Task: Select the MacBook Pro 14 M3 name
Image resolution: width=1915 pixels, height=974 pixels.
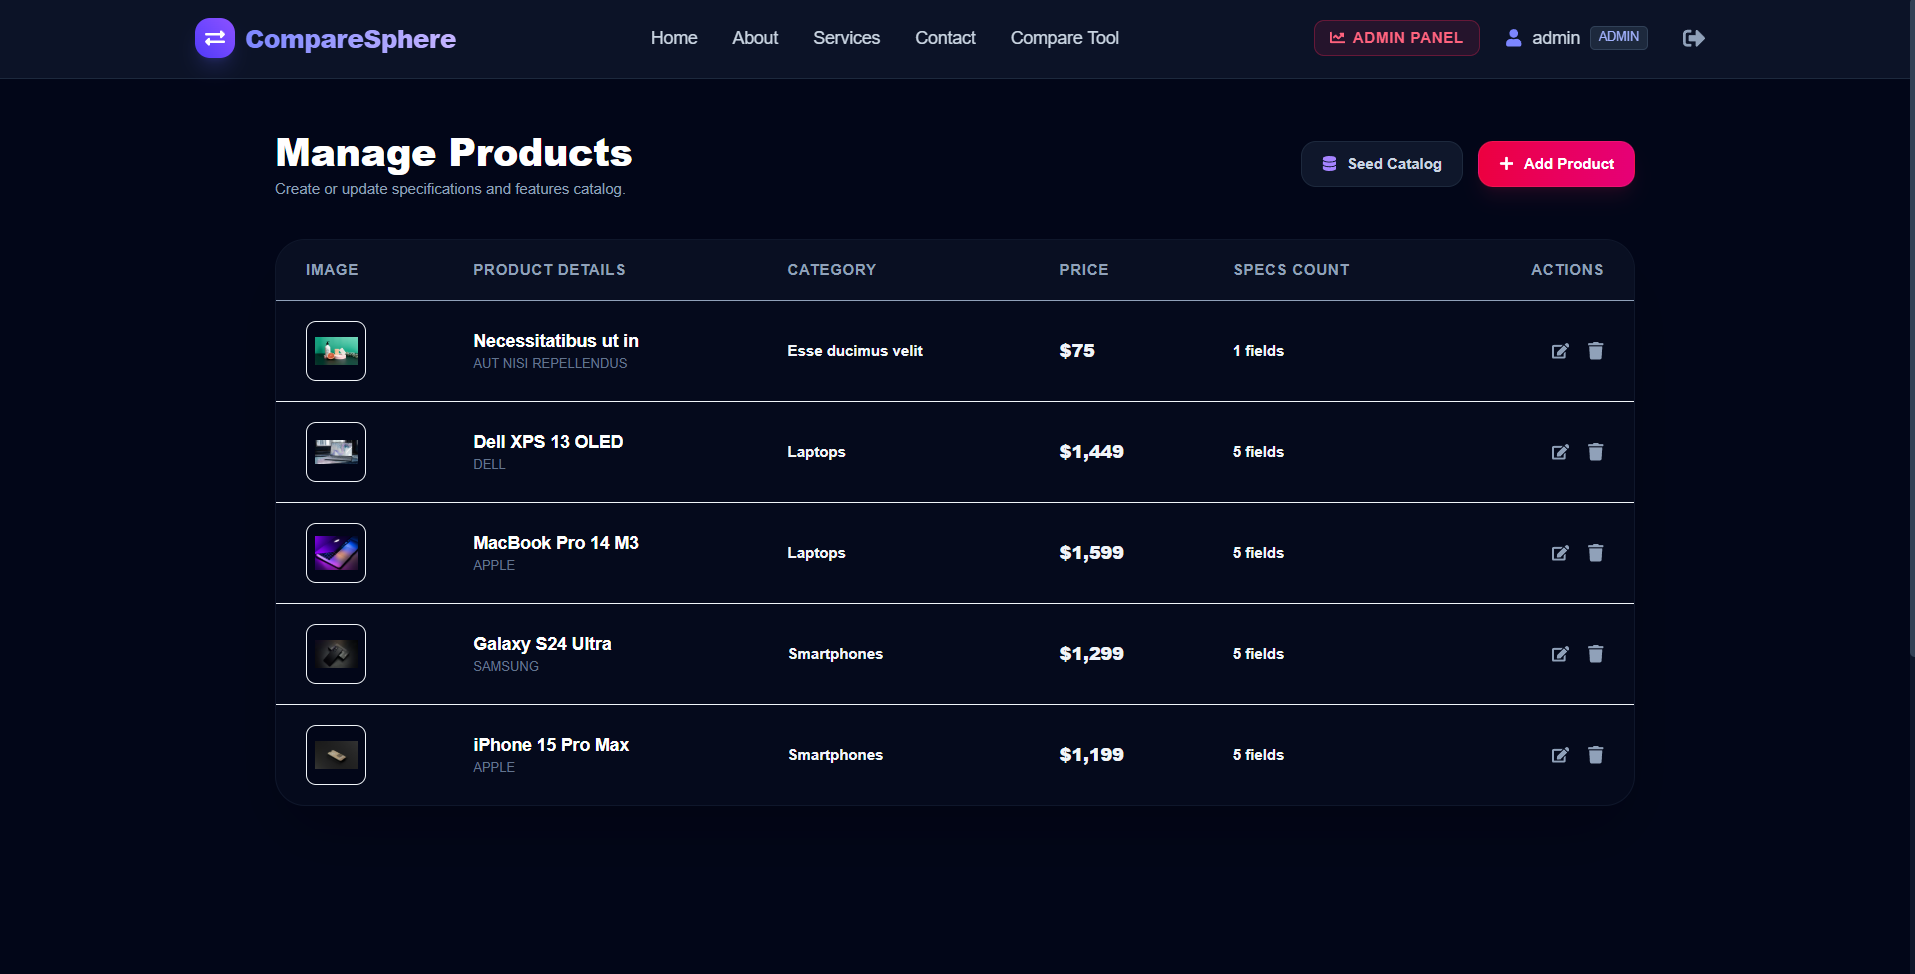Action: [556, 543]
